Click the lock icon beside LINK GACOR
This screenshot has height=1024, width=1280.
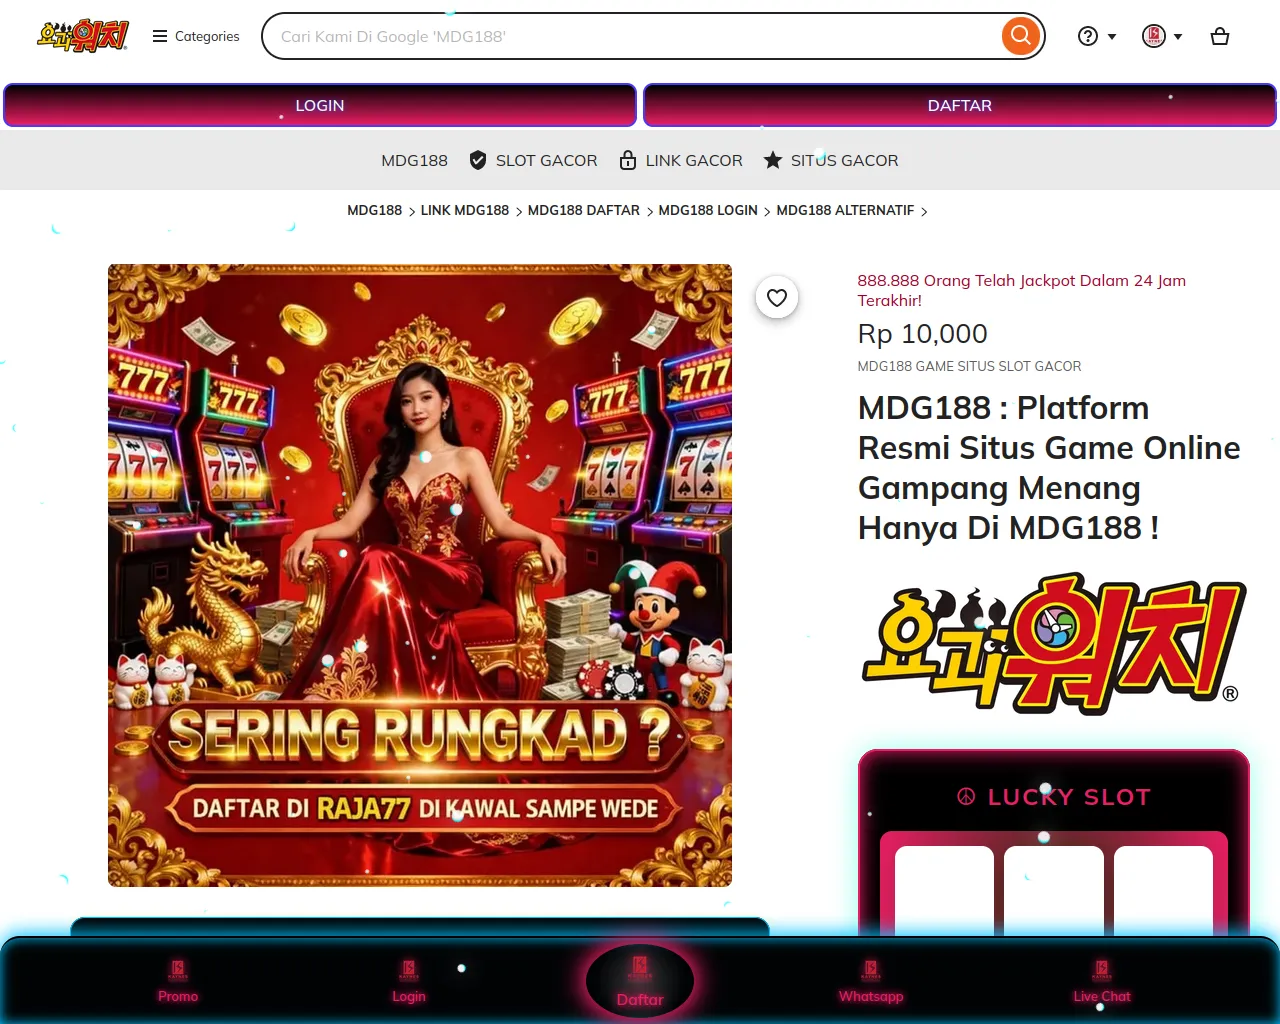pyautogui.click(x=628, y=160)
